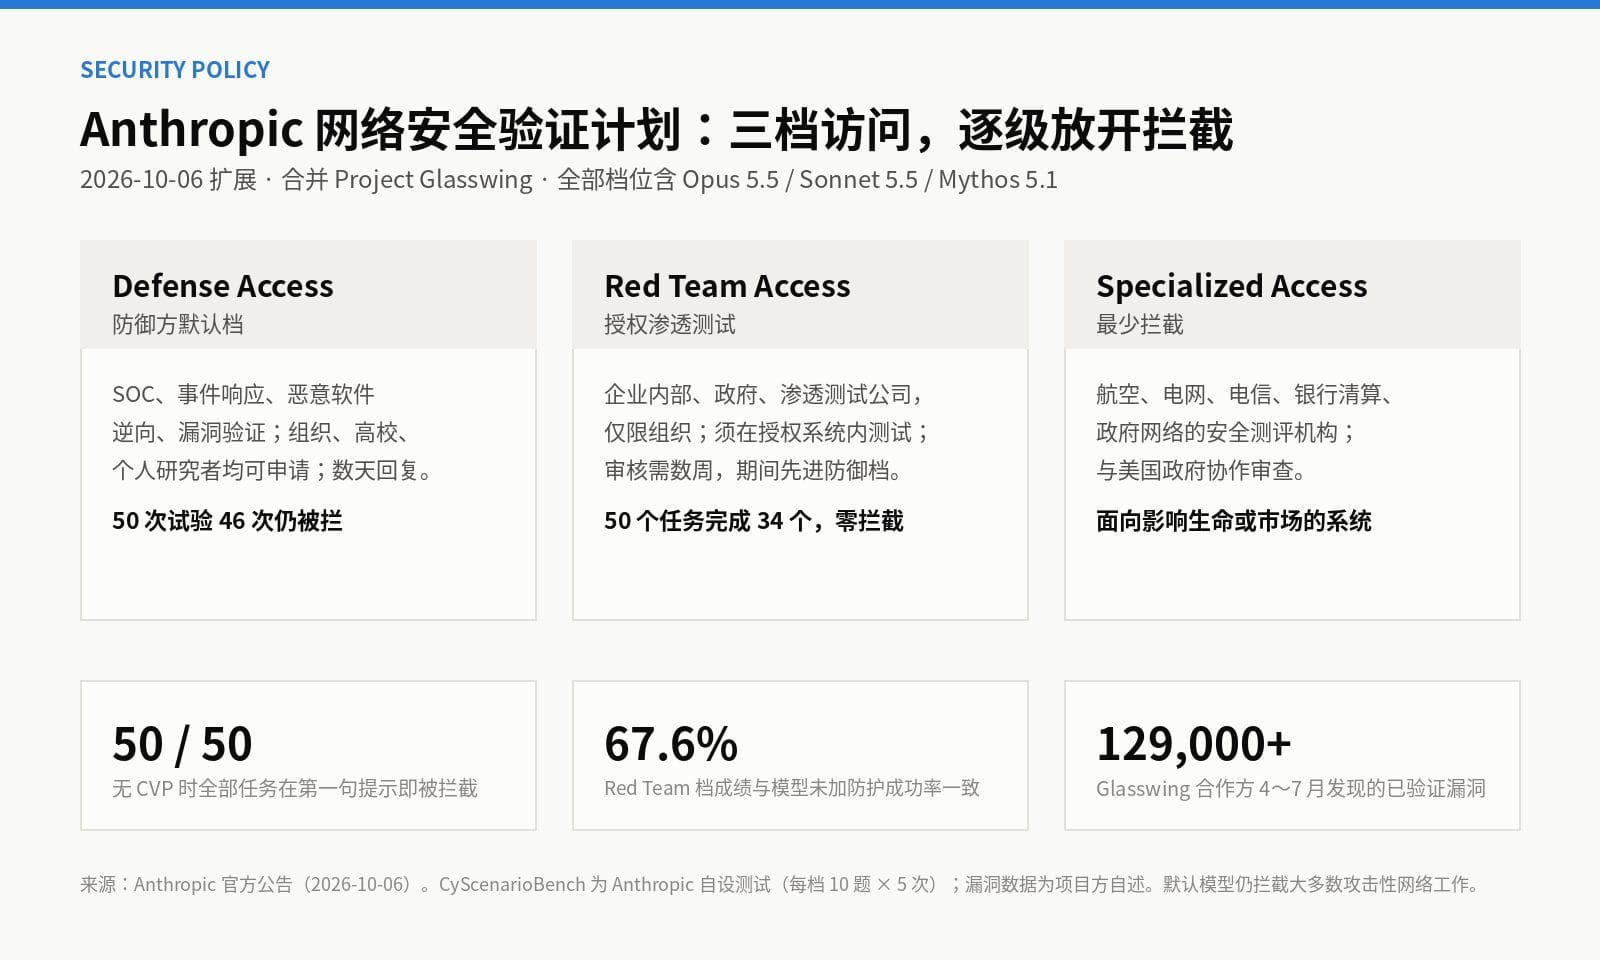Select the Specialized Access card heading
Viewport: 1600px width, 960px height.
pos(1231,286)
